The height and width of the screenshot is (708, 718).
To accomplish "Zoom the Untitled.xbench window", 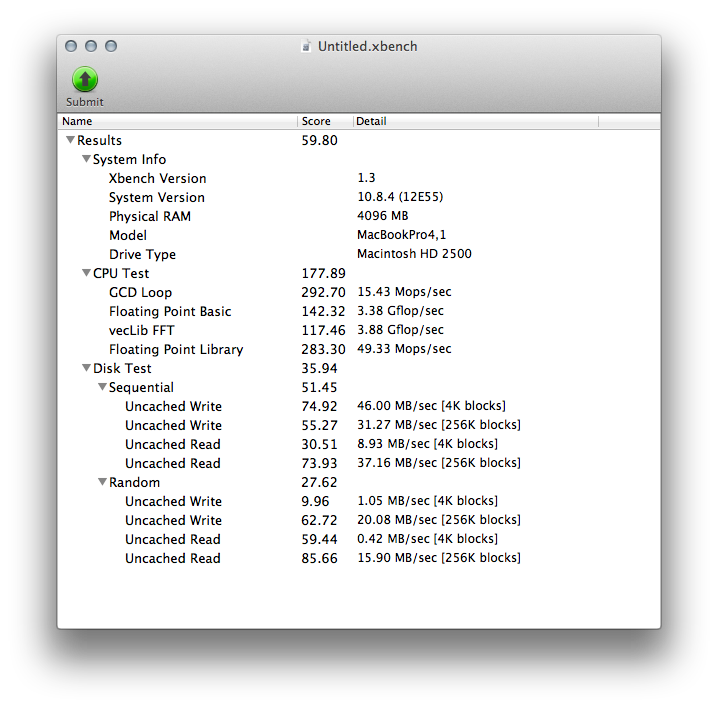I will [x=111, y=46].
